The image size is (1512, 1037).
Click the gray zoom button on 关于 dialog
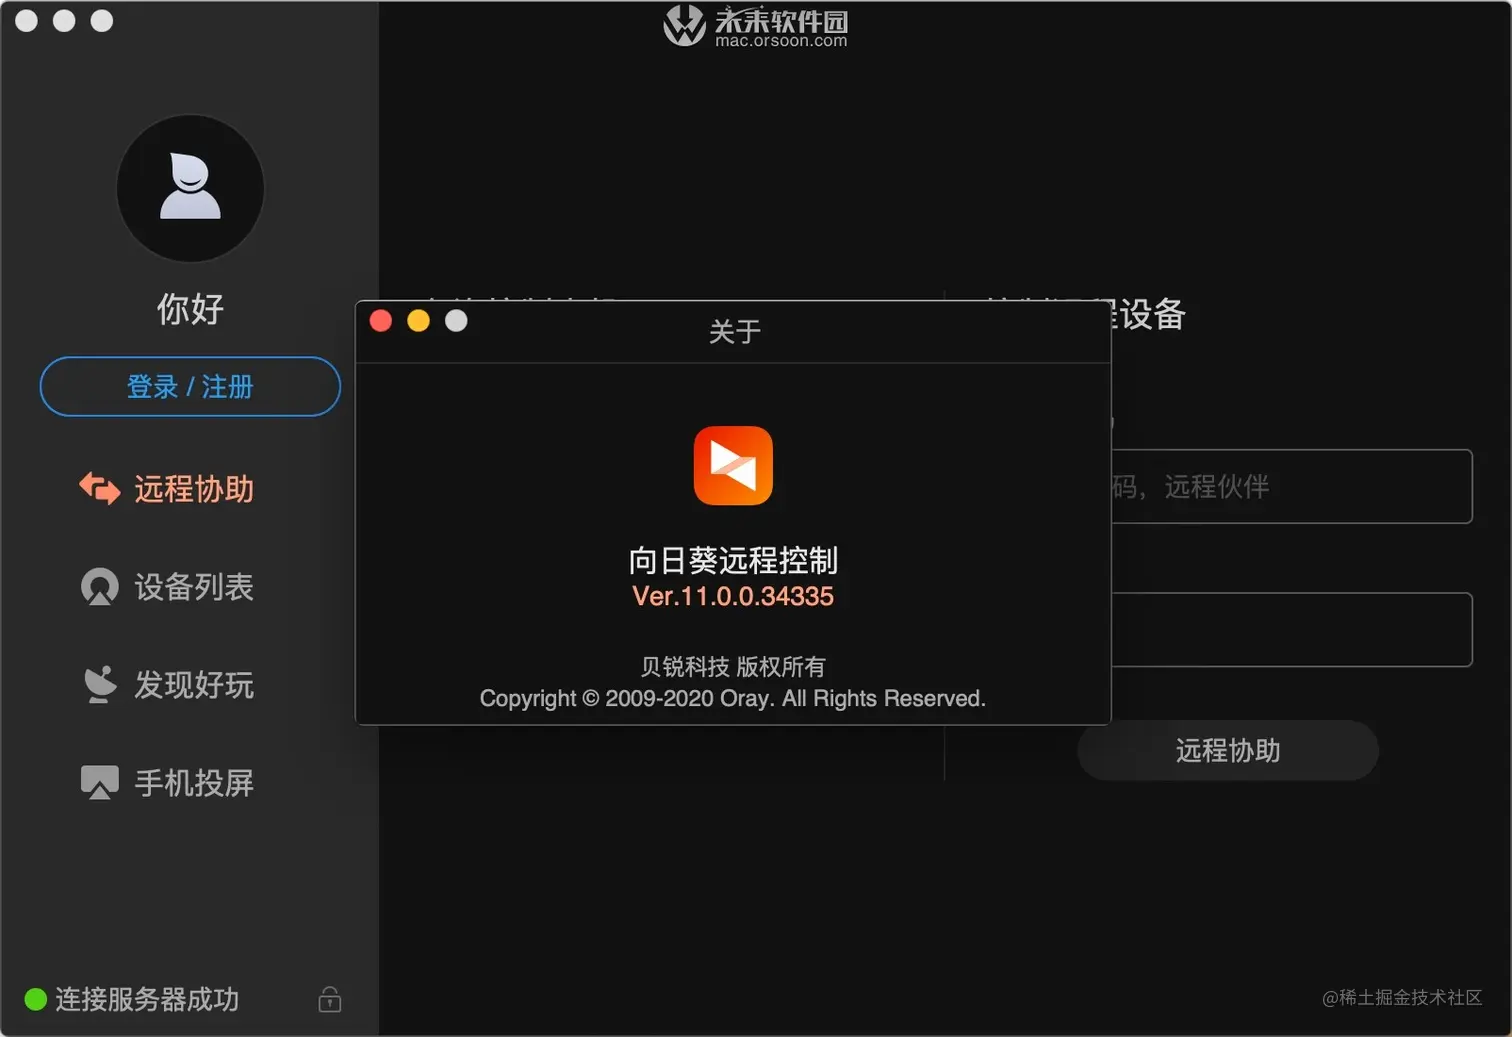456,320
